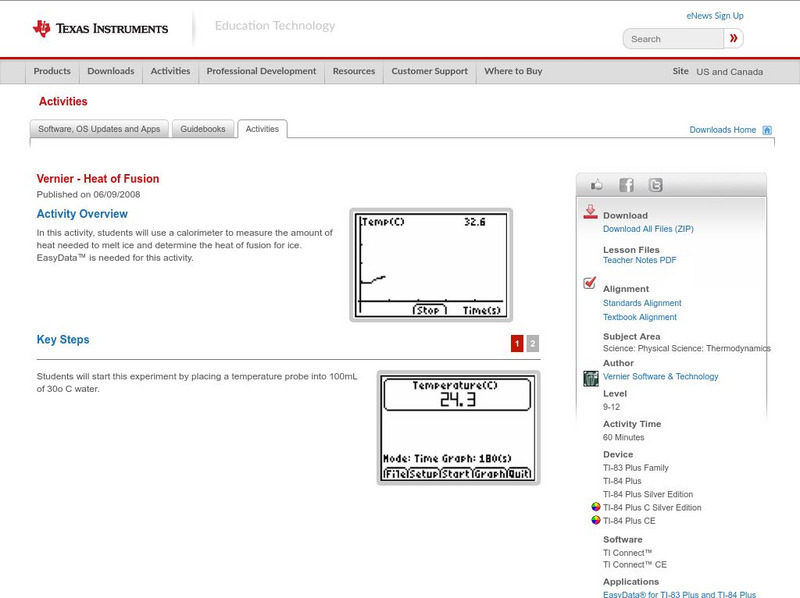Switch to the Guidebooks tab
Viewport: 800px width, 598px height.
203,128
